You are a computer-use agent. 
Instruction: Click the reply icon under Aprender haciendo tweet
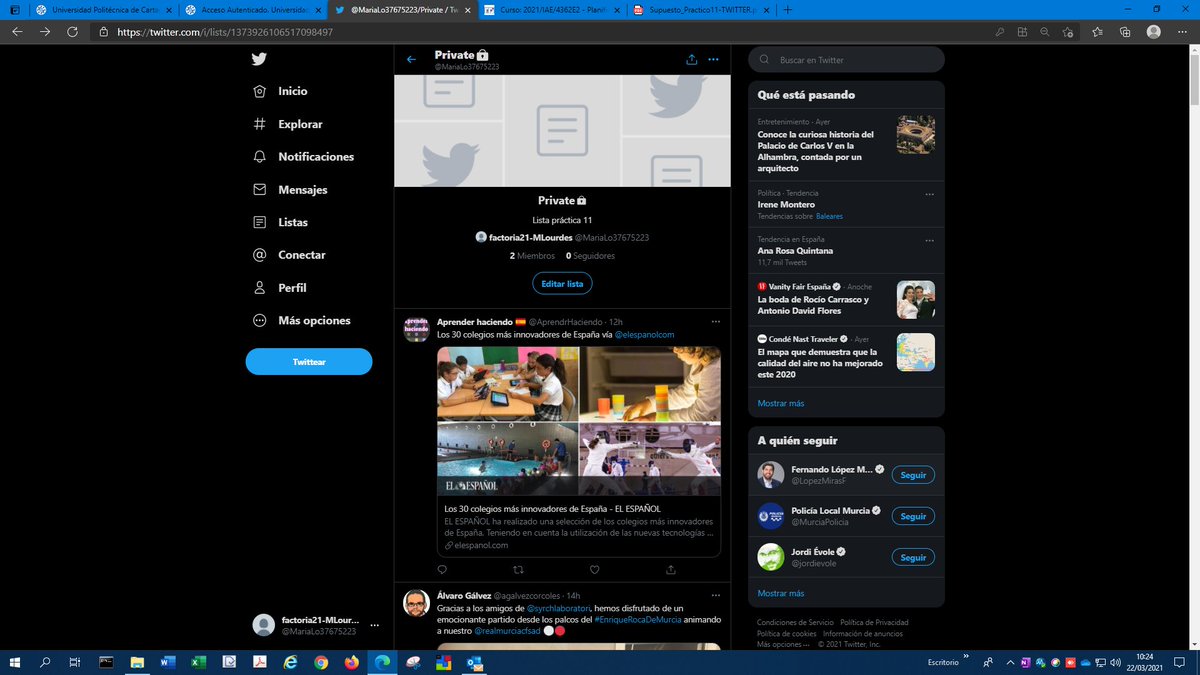(x=442, y=570)
